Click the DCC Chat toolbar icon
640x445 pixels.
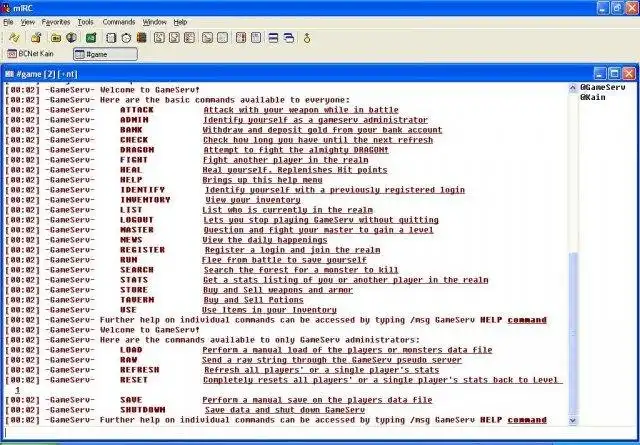174,38
